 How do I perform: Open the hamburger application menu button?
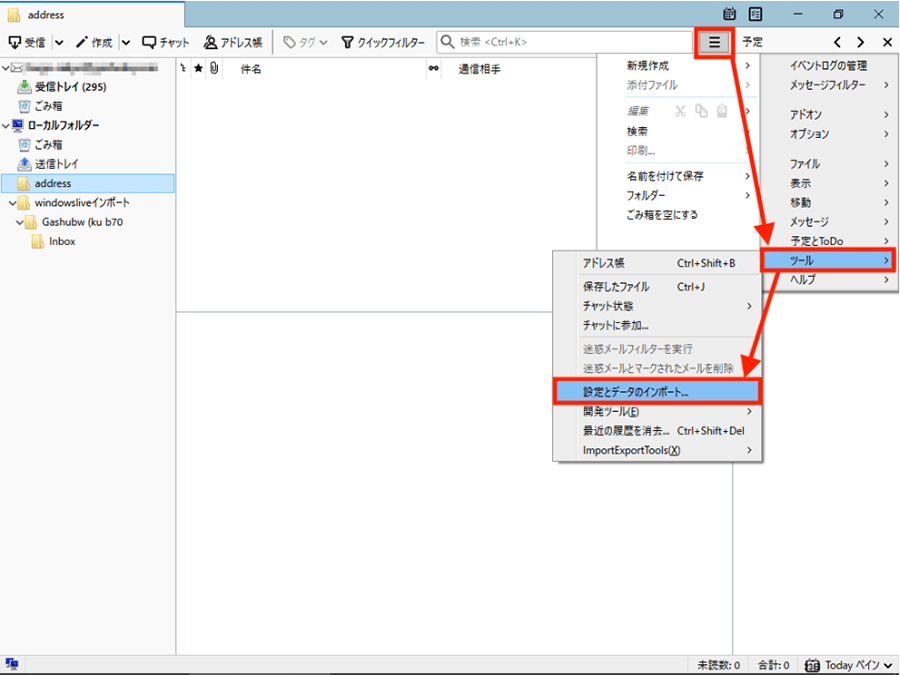714,42
